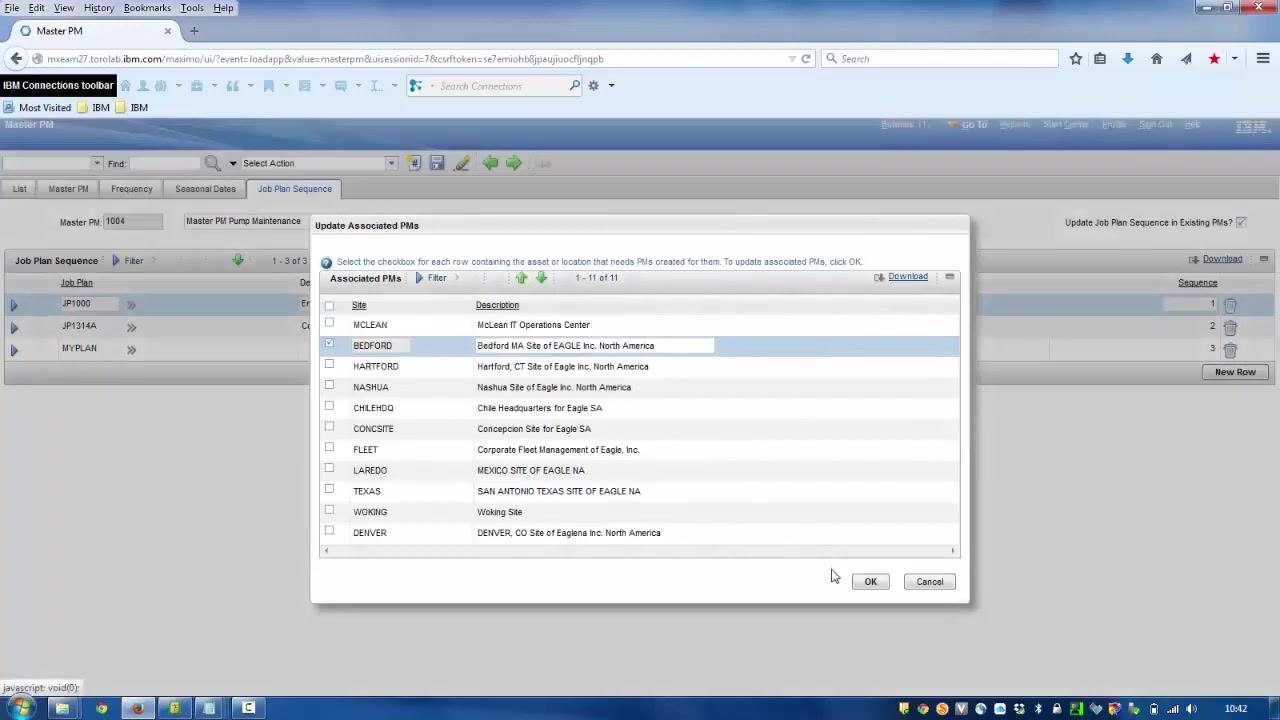
Task: Switch to the Frequency tab
Action: (x=132, y=189)
